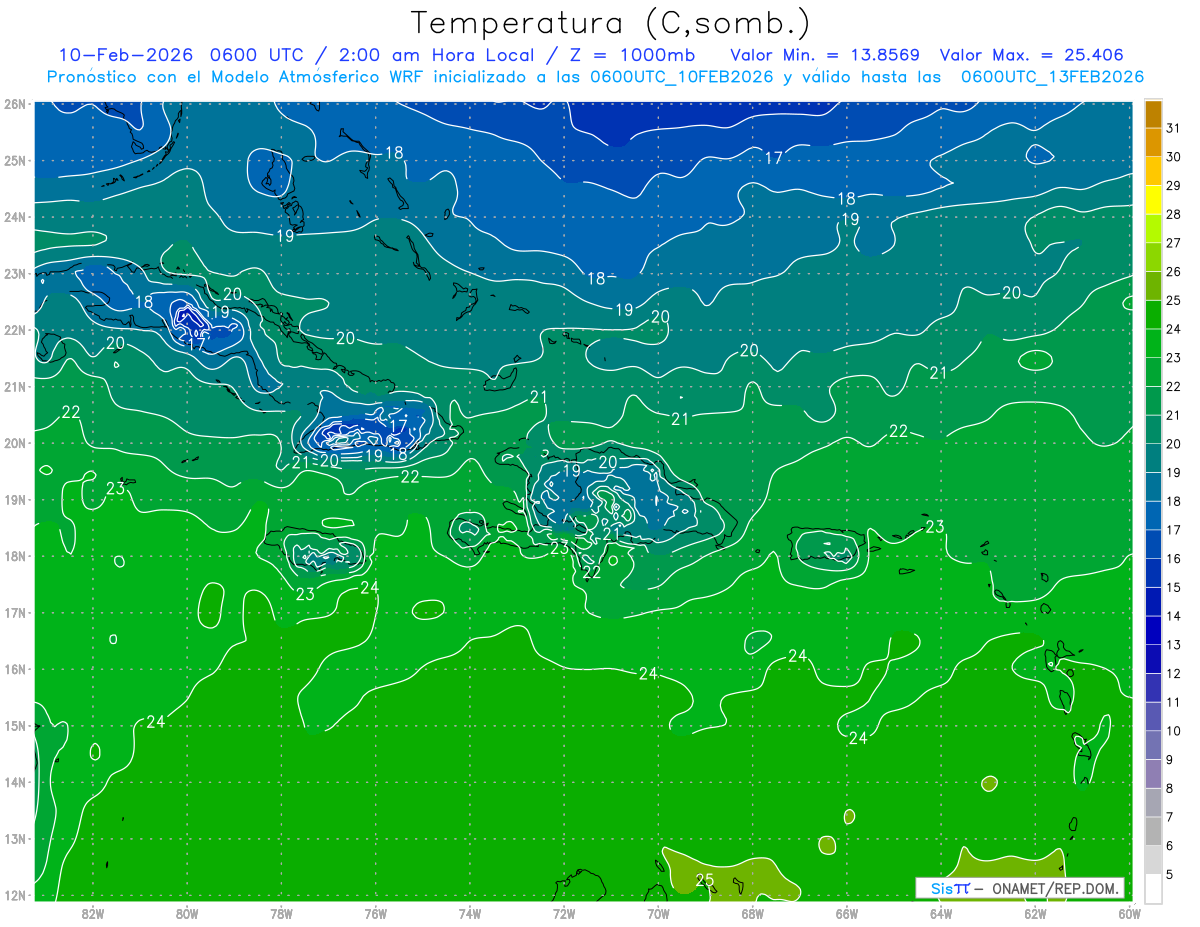Click the "22N" latitude axis label
The image size is (1200, 927).
tap(15, 330)
